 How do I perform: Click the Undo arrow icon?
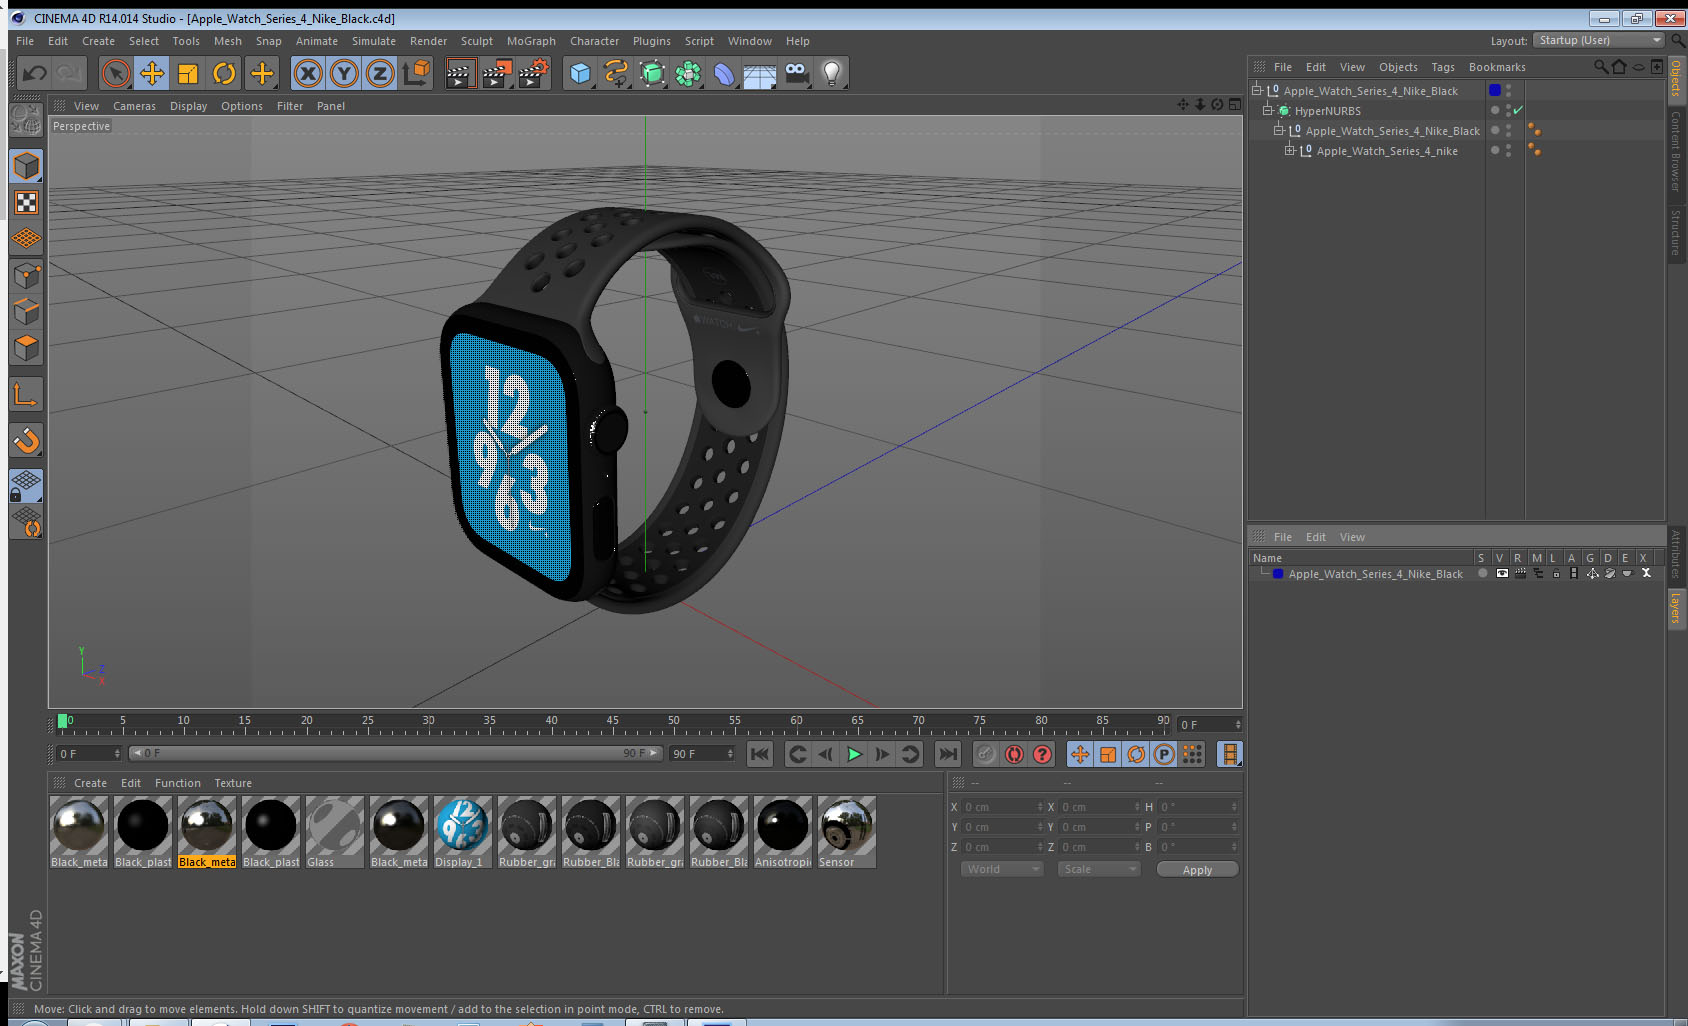pos(35,73)
